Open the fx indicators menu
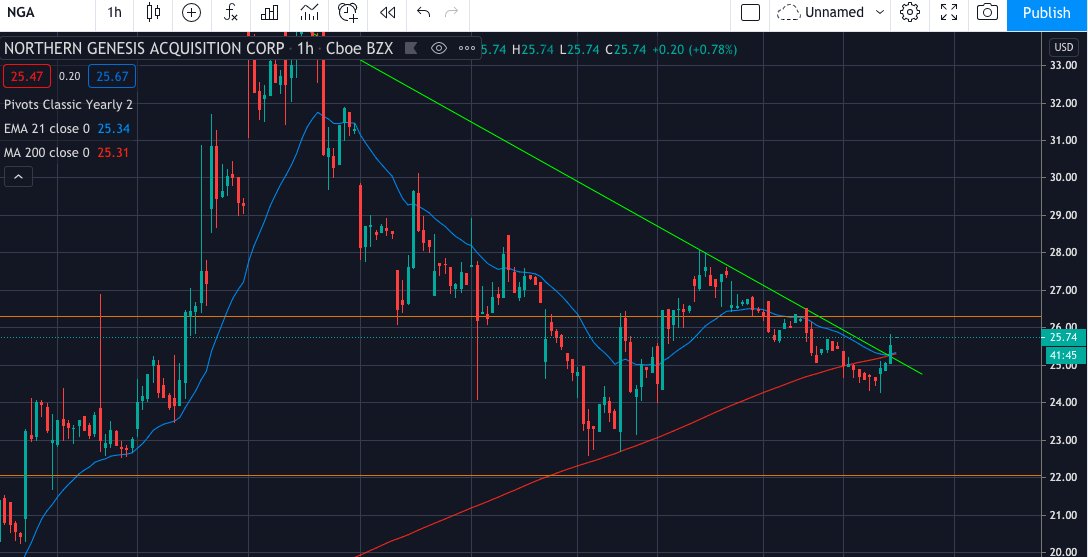The width and height of the screenshot is (1088, 557). coord(231,12)
